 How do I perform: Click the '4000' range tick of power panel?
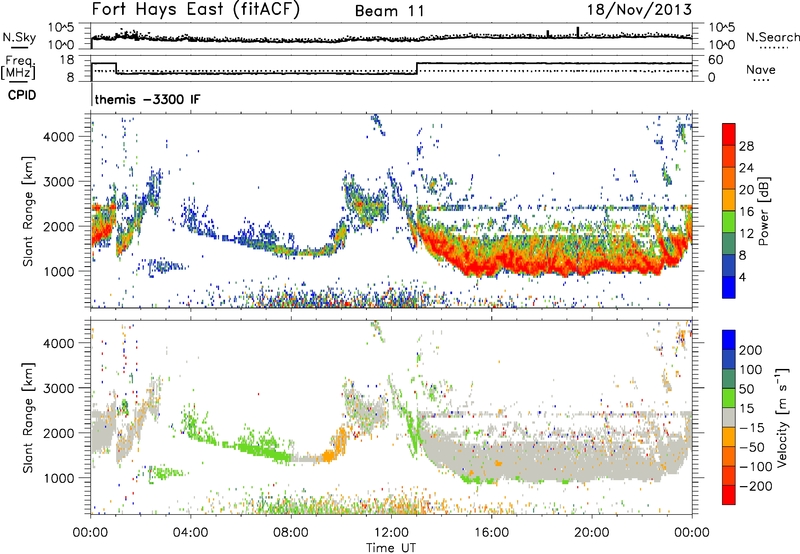[x=59, y=137]
